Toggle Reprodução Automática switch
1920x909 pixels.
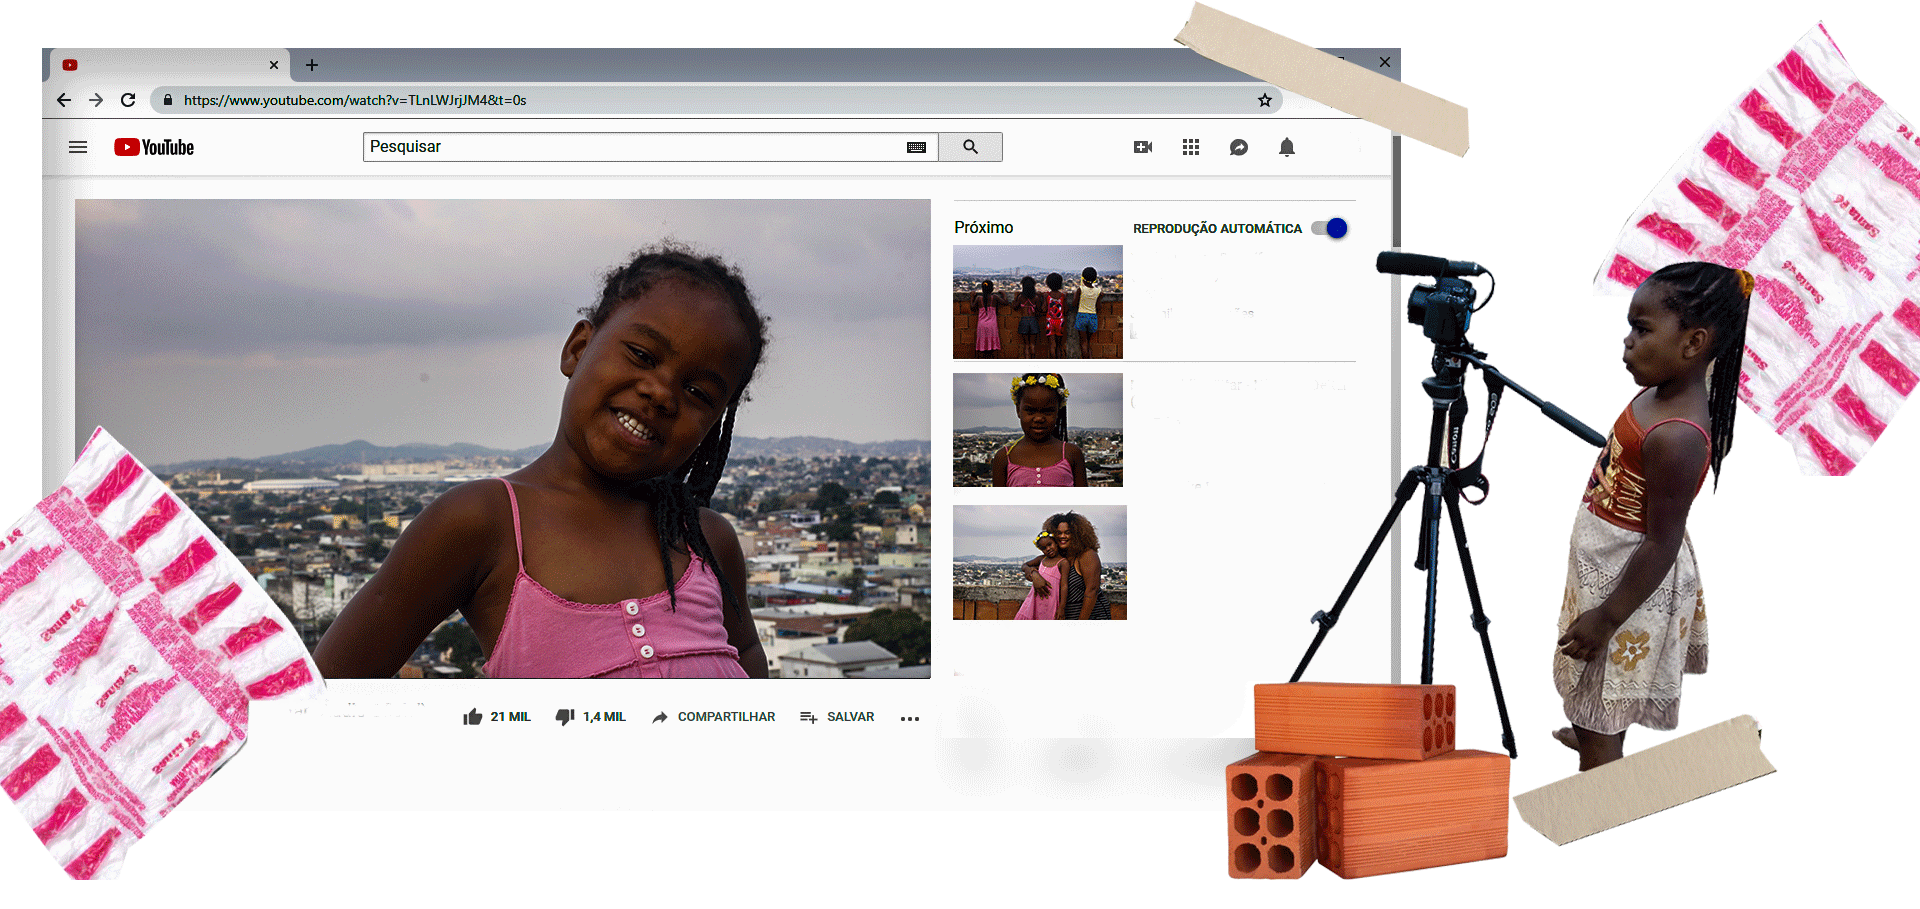coord(1330,228)
